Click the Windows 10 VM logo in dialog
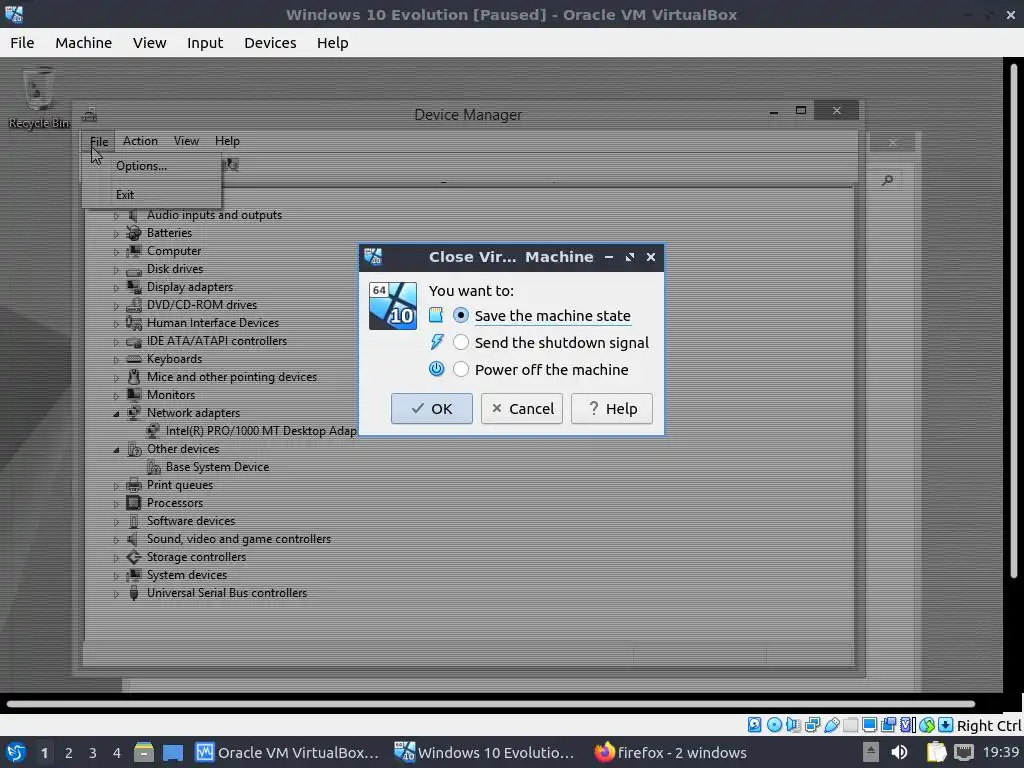The height and width of the screenshot is (768, 1024). [392, 306]
